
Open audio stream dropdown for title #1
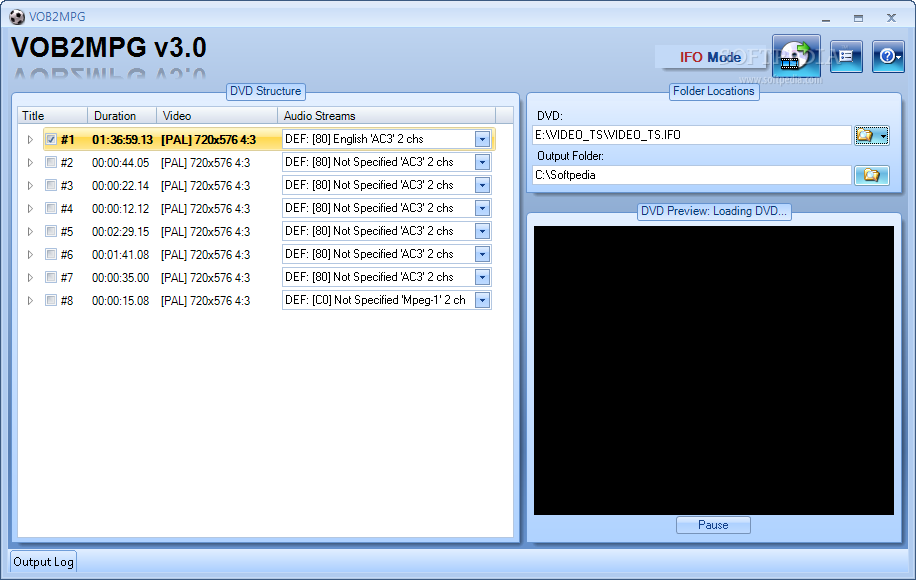[482, 139]
